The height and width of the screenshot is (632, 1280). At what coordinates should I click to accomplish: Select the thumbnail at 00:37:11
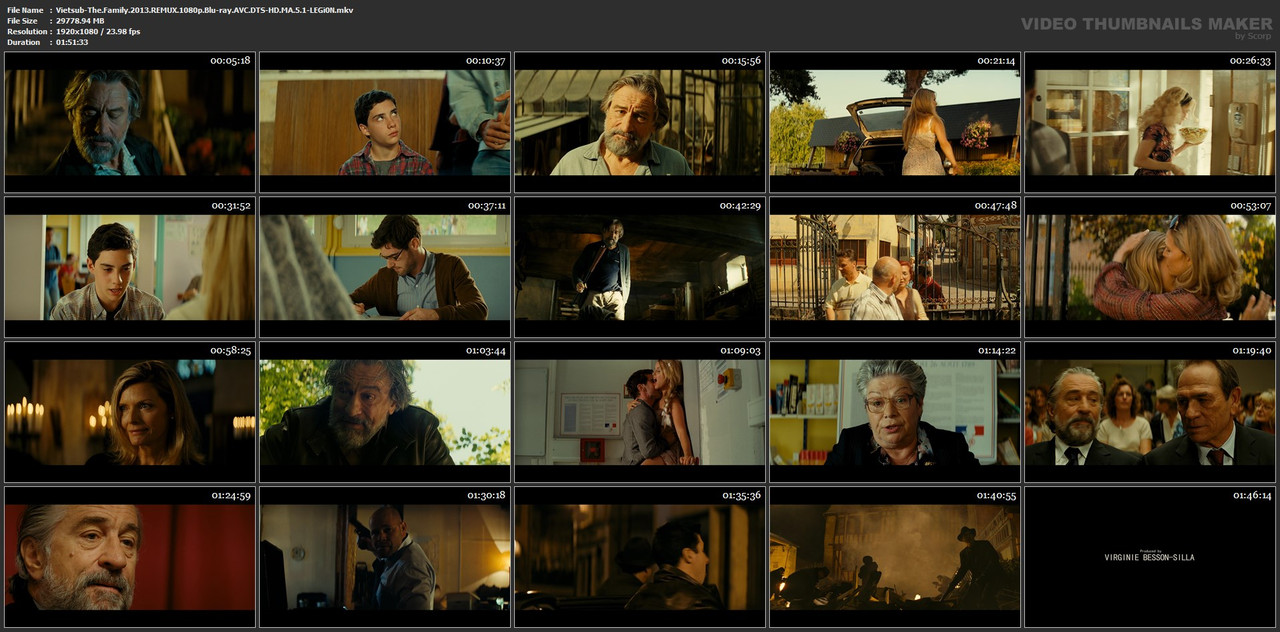(385, 267)
